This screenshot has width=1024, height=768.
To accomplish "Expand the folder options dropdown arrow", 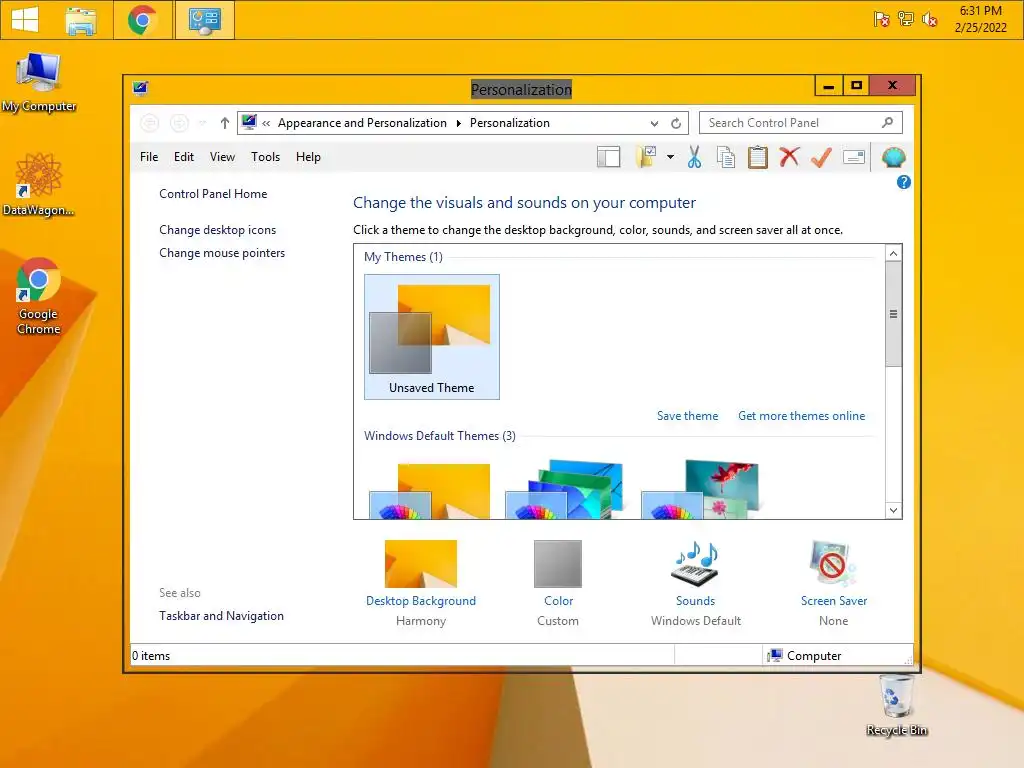I will click(670, 157).
